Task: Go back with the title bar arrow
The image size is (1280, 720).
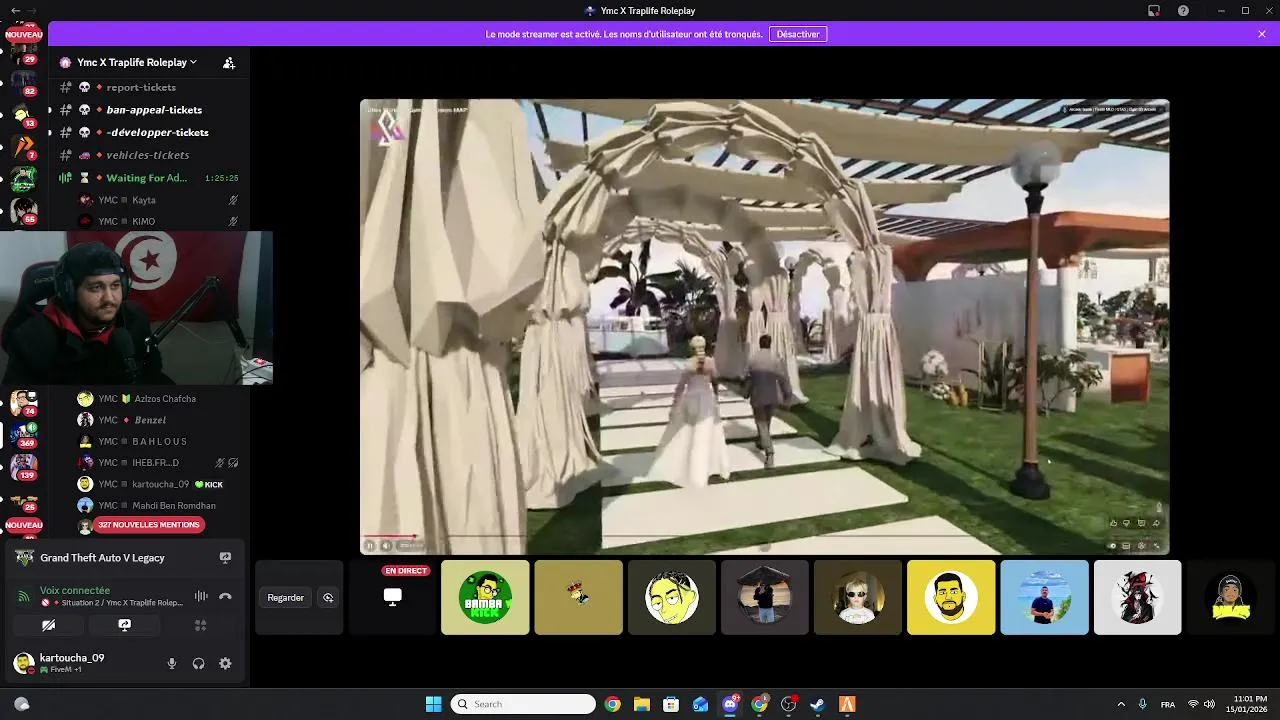Action: [x=15, y=10]
